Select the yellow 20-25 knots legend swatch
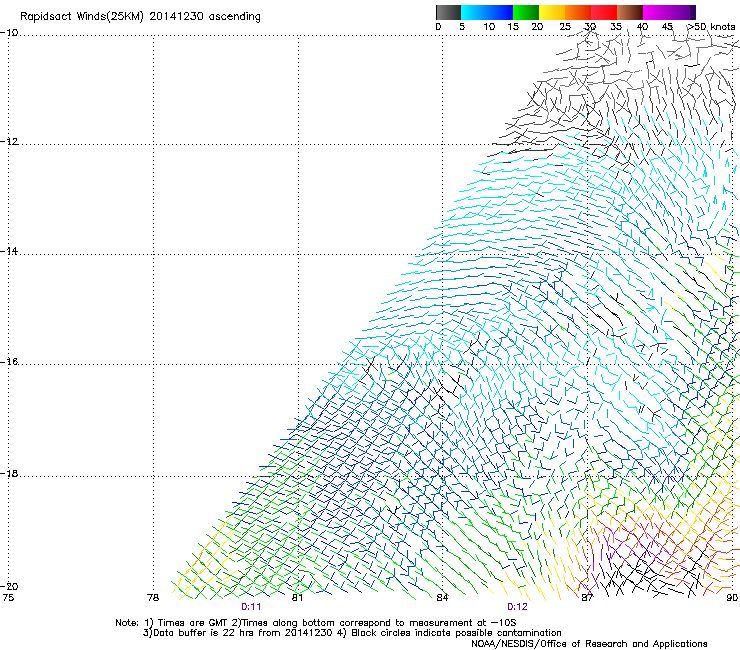This screenshot has height=650, width=740. tap(552, 12)
